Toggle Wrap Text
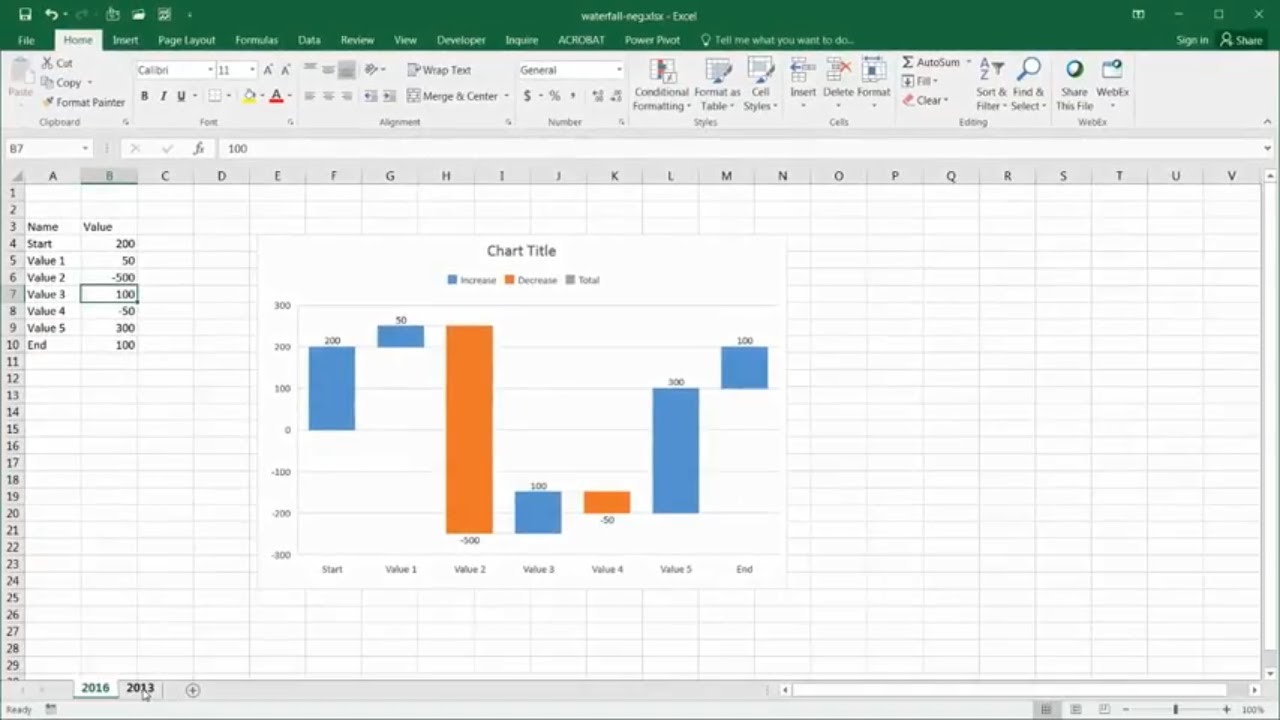Viewport: 1280px width, 720px height. (439, 70)
